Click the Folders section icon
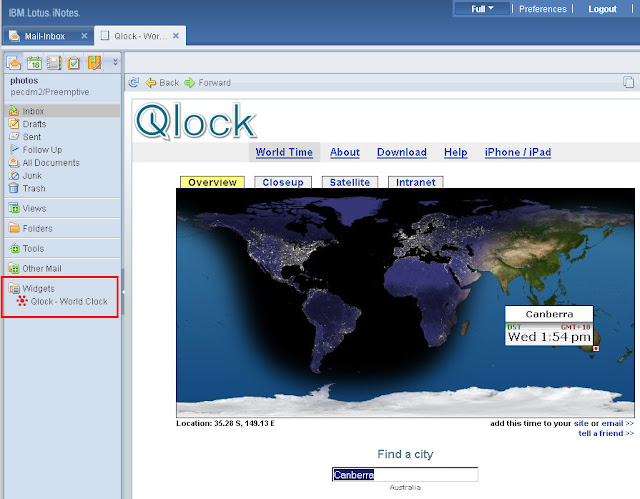Viewport: 640px width, 499px height. click(x=14, y=228)
